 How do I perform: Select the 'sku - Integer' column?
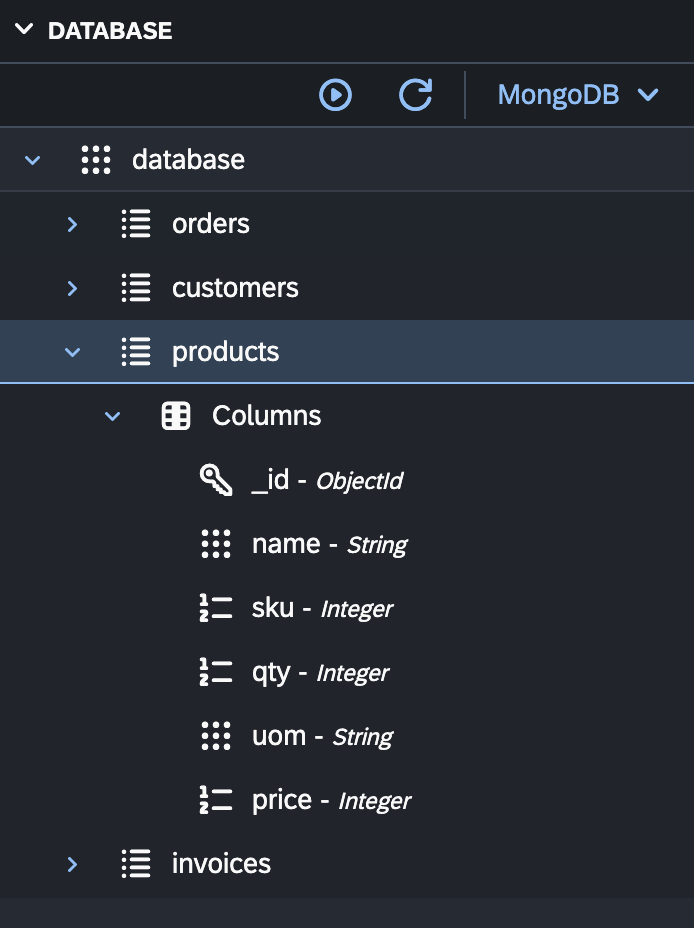pos(322,608)
